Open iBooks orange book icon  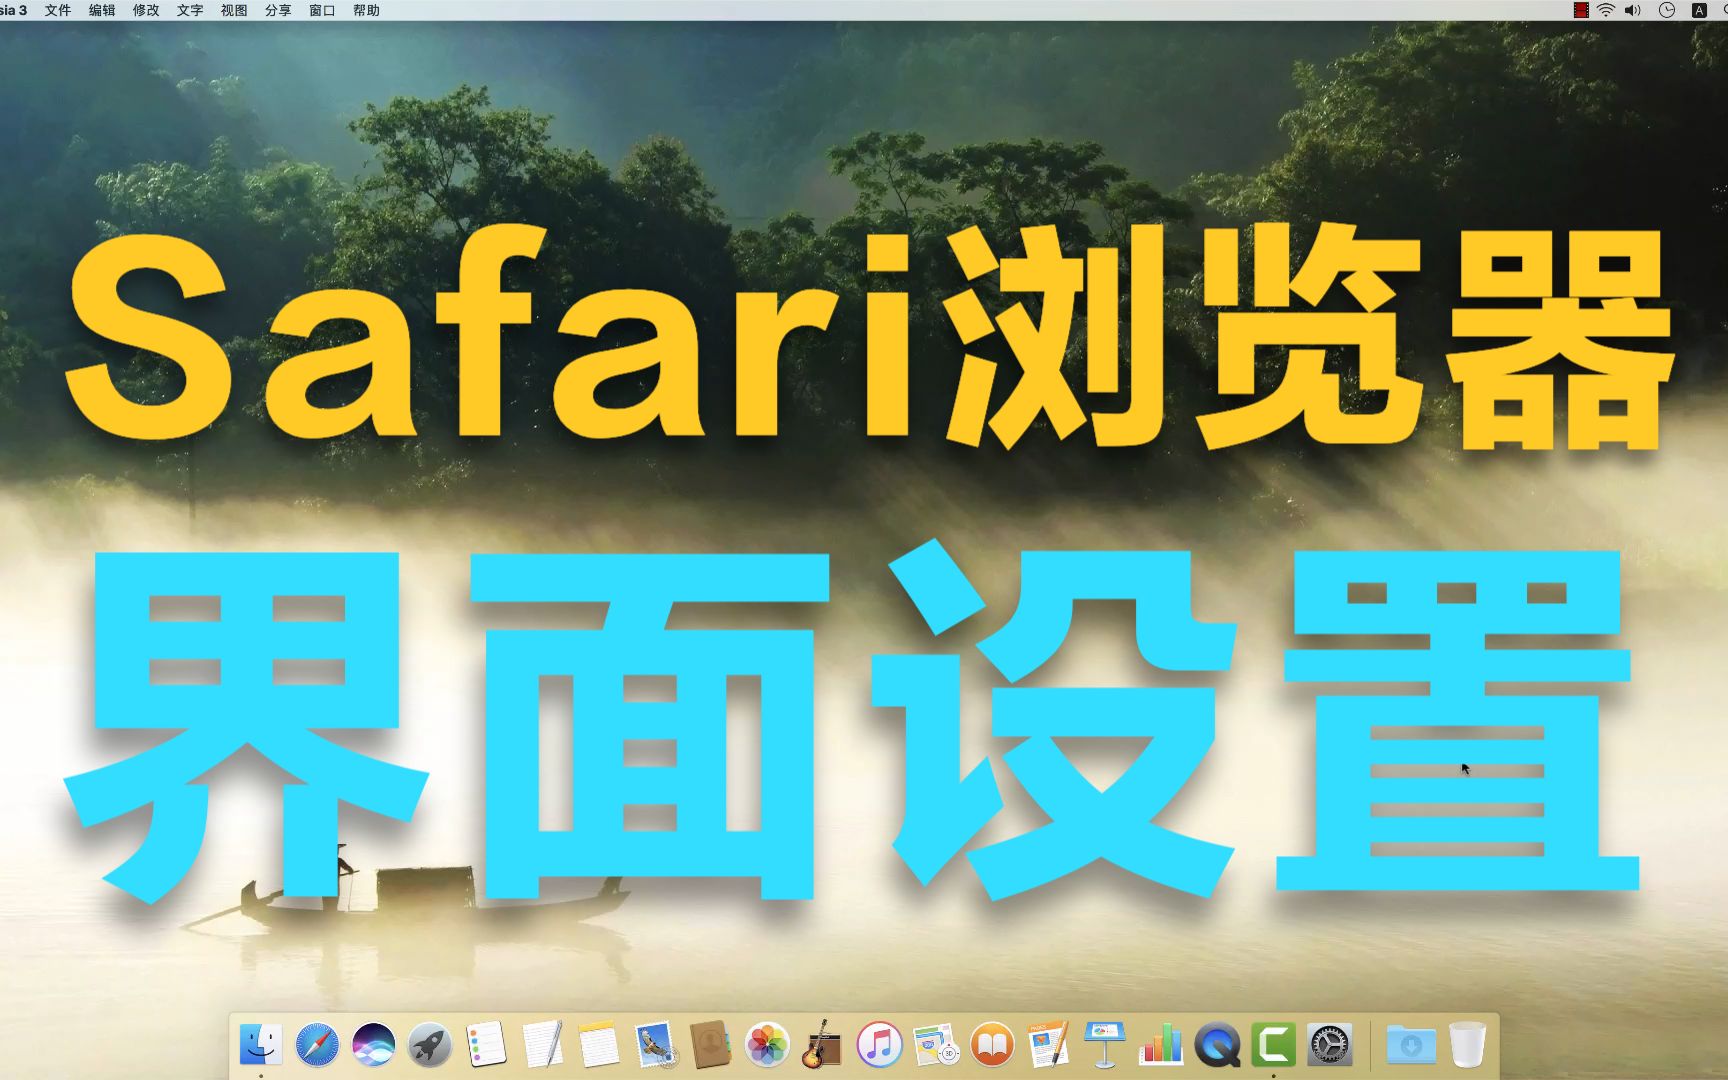click(x=992, y=1045)
